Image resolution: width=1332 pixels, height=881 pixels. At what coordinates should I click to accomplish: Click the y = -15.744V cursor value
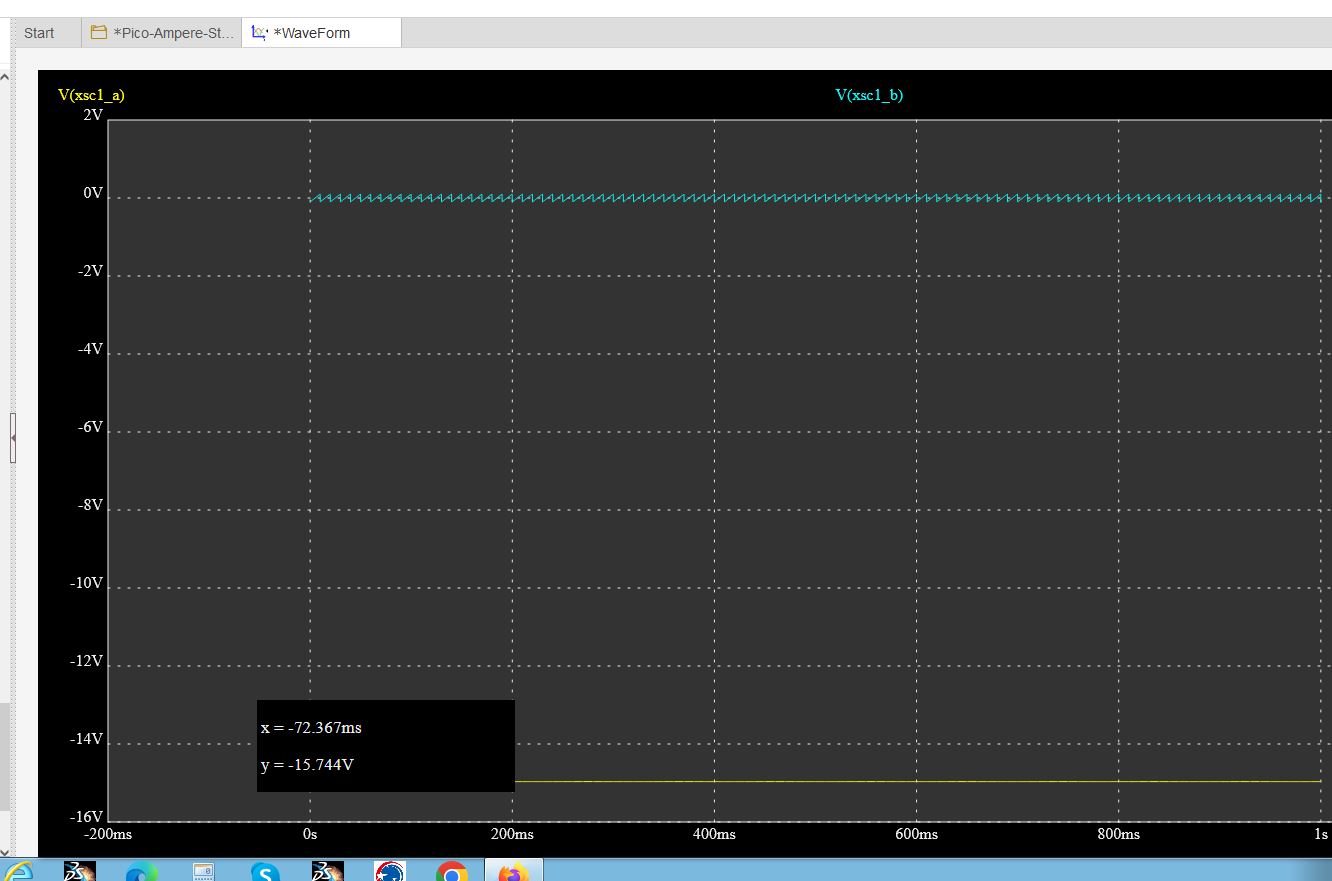307,766
